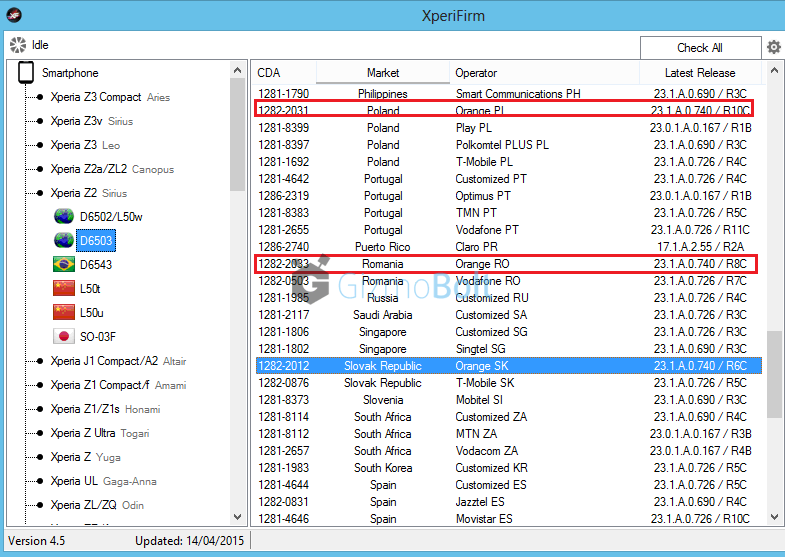The width and height of the screenshot is (785, 557).
Task: Select the Customized SA firmware row
Action: (x=509, y=315)
